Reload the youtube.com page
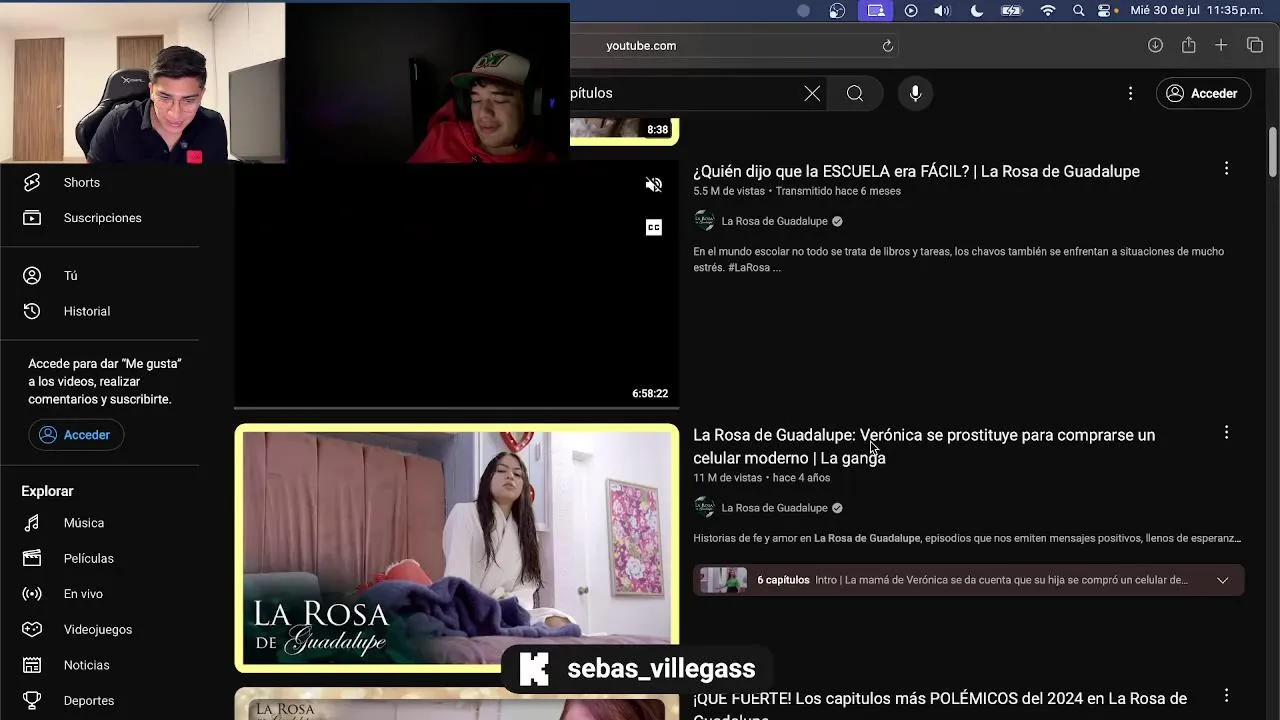Screen dimensions: 1280x720 (887, 46)
